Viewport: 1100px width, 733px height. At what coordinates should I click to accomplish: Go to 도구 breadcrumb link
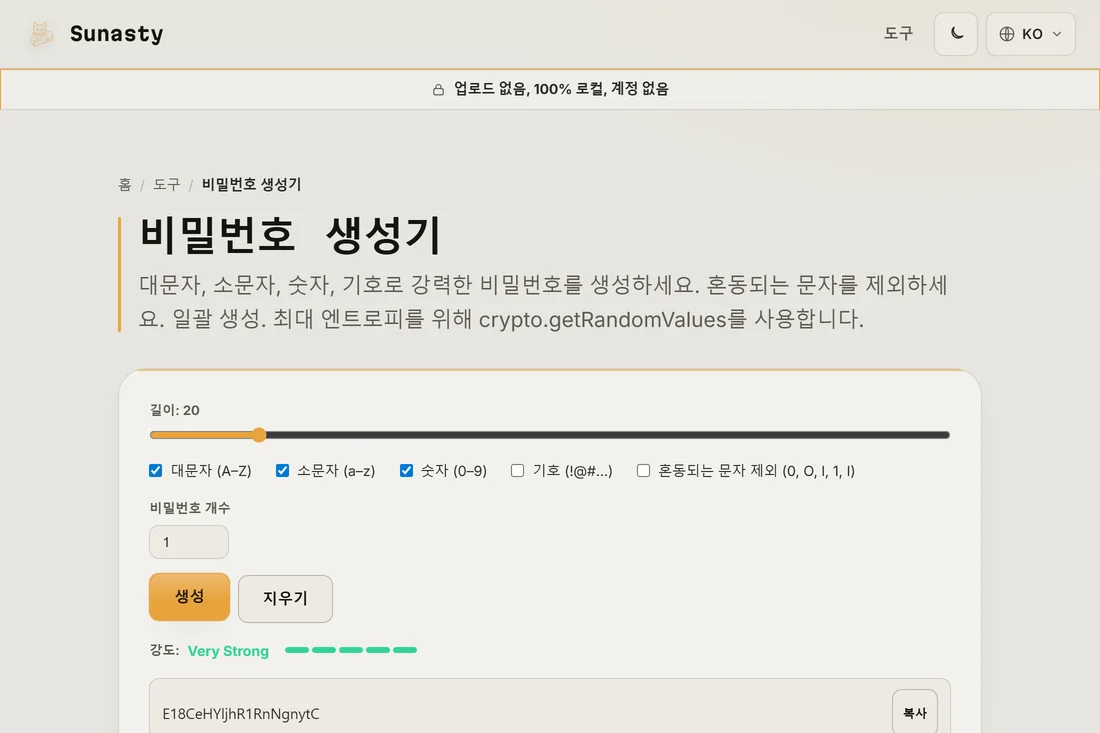(166, 184)
